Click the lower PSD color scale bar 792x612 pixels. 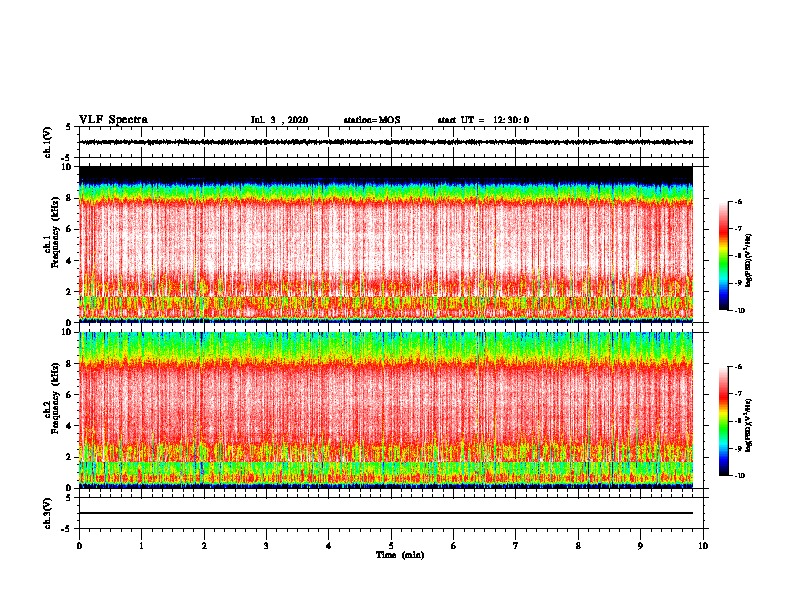click(724, 421)
